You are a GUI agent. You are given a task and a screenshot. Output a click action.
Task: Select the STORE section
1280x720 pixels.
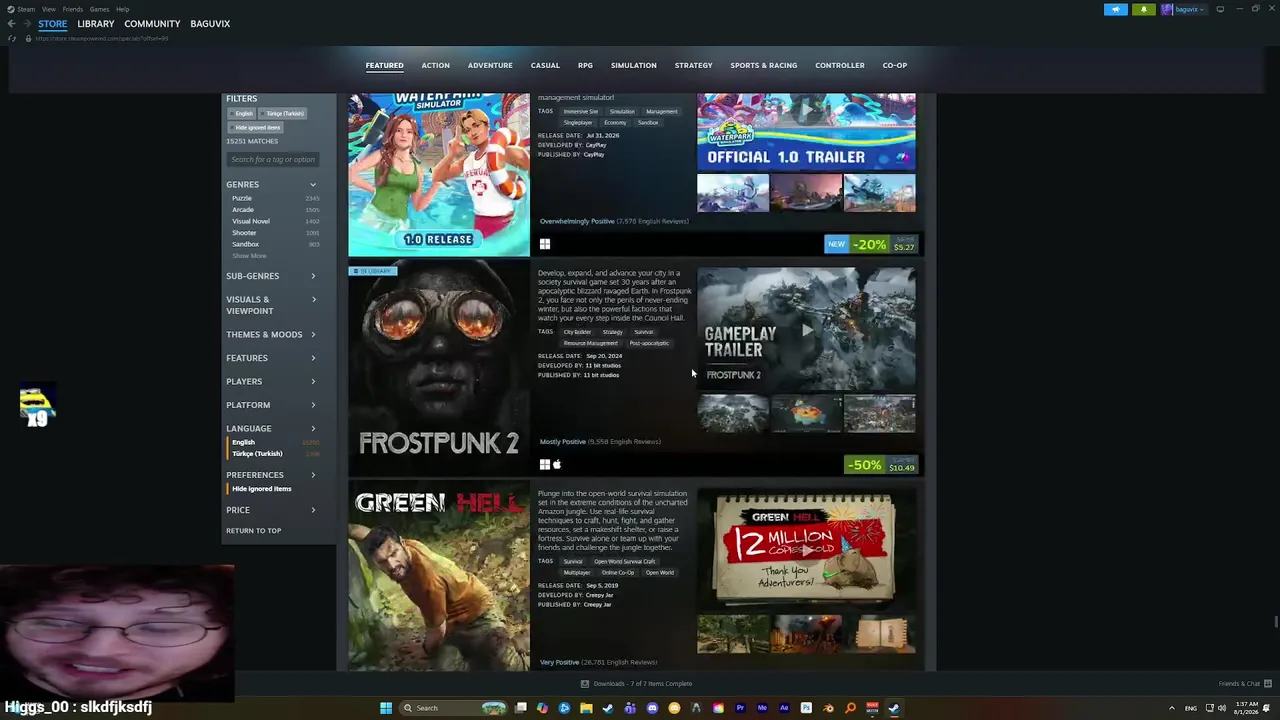[x=53, y=24]
